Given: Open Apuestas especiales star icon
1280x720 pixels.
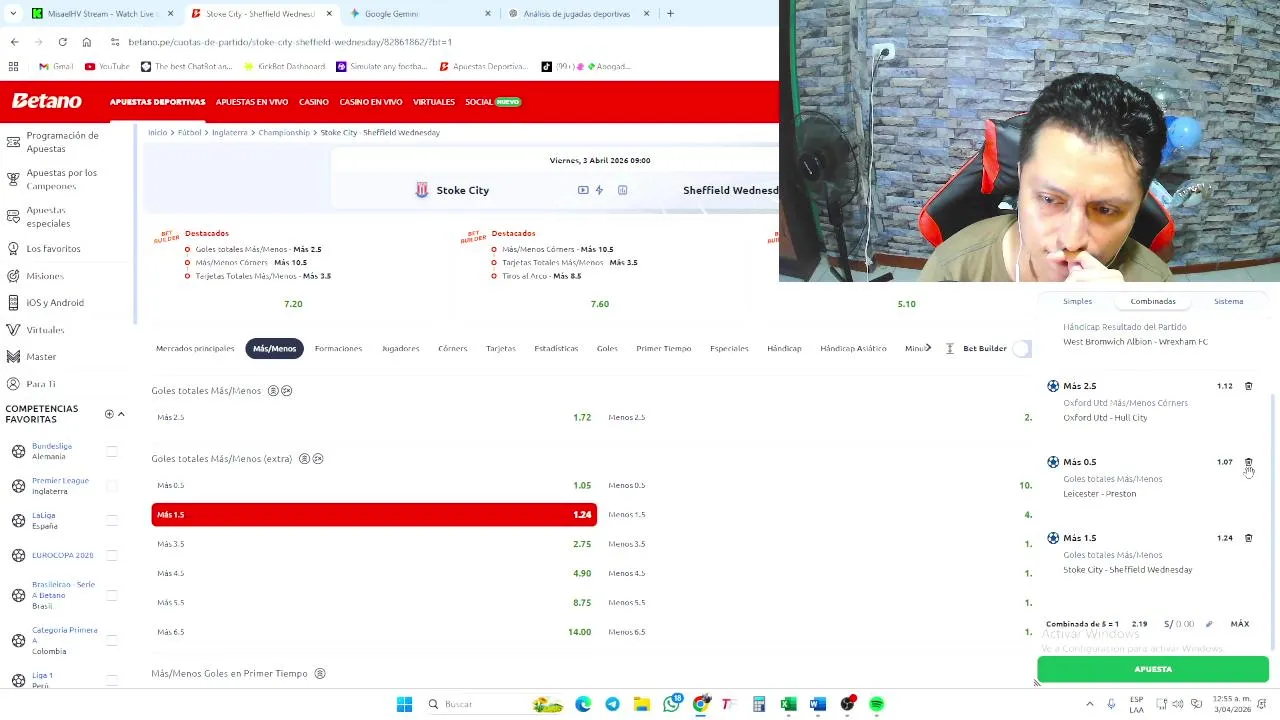Looking at the screenshot, I should (x=13, y=216).
